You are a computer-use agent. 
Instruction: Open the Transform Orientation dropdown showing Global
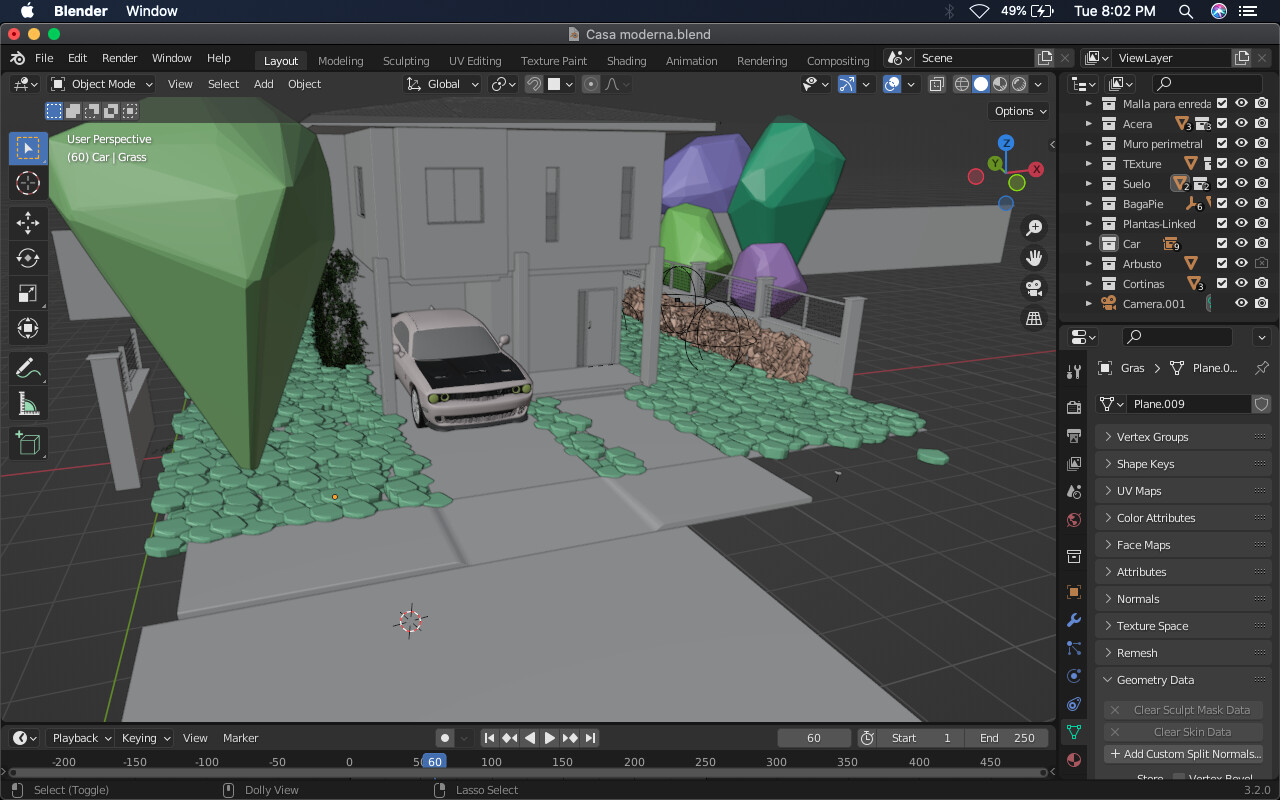point(442,84)
